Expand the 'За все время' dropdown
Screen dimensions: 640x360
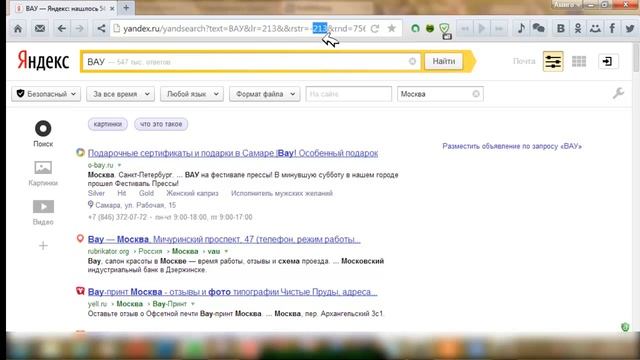(120, 94)
